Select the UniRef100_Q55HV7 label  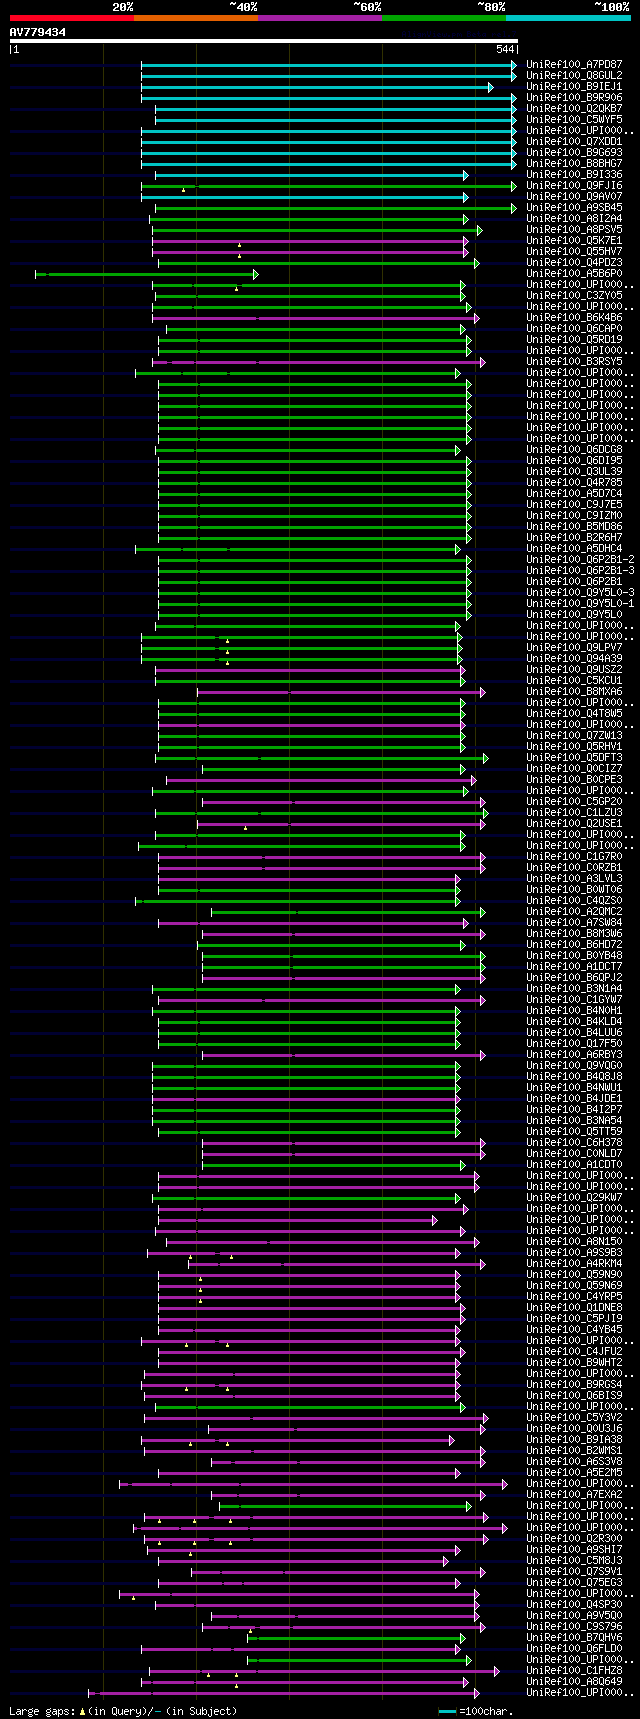[x=574, y=251]
